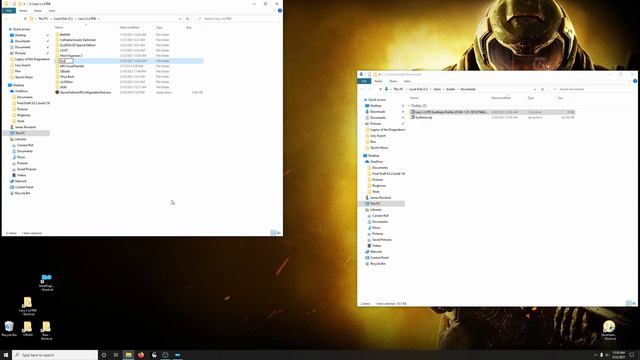Image resolution: width=640 pixels, height=360 pixels.
Task: Click Local Disk (C:) breadcrumb in Lexy's LoTDB window
Action: click(63, 19)
